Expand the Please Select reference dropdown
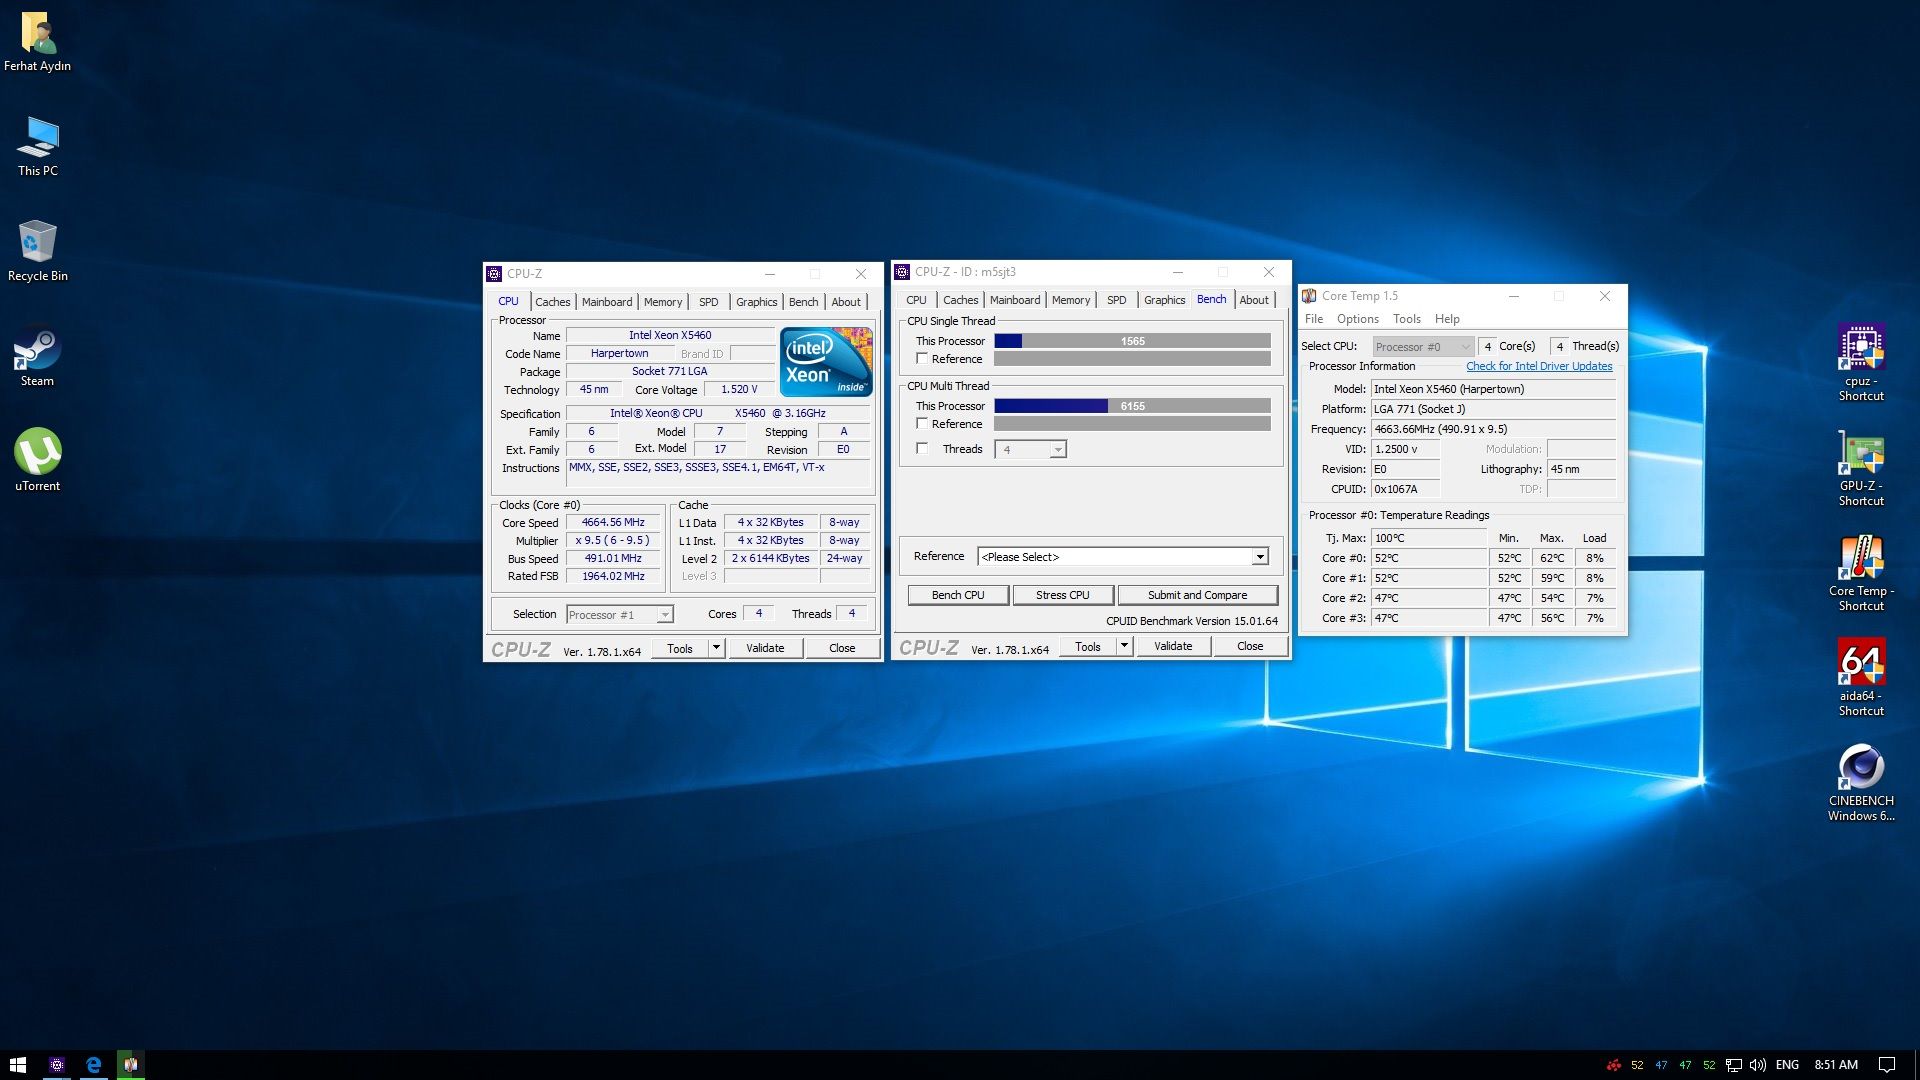This screenshot has width=1920, height=1080. click(1260, 557)
